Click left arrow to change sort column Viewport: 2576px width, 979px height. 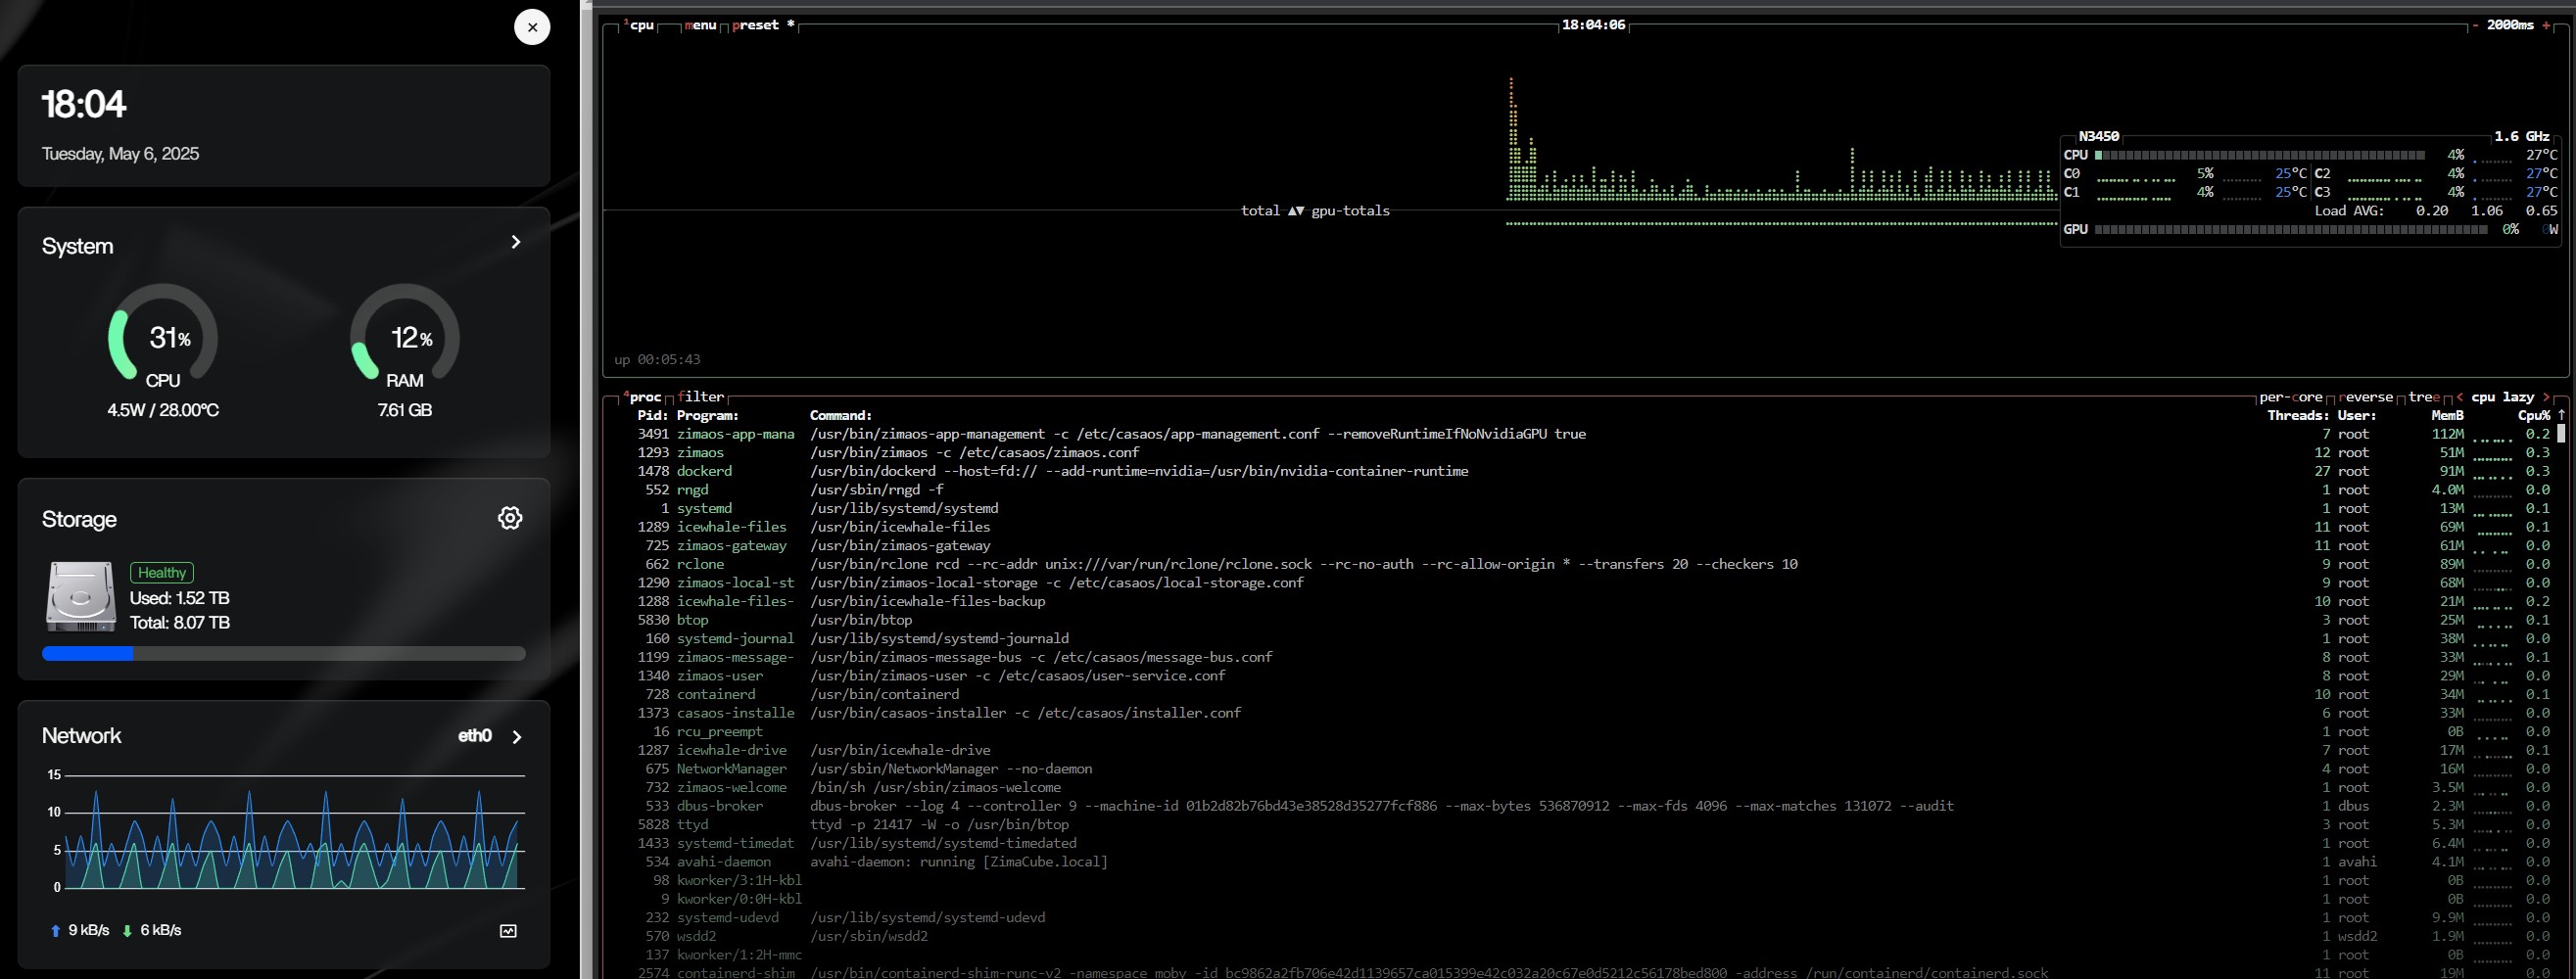(x=2460, y=397)
